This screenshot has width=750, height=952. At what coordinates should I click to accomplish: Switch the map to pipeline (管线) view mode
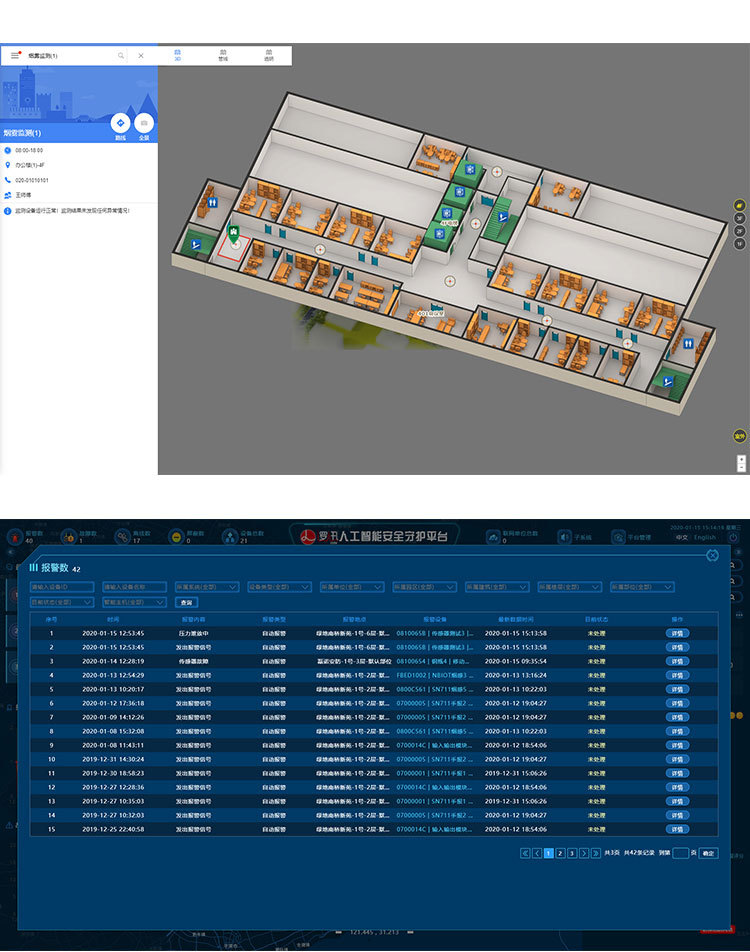(223, 55)
